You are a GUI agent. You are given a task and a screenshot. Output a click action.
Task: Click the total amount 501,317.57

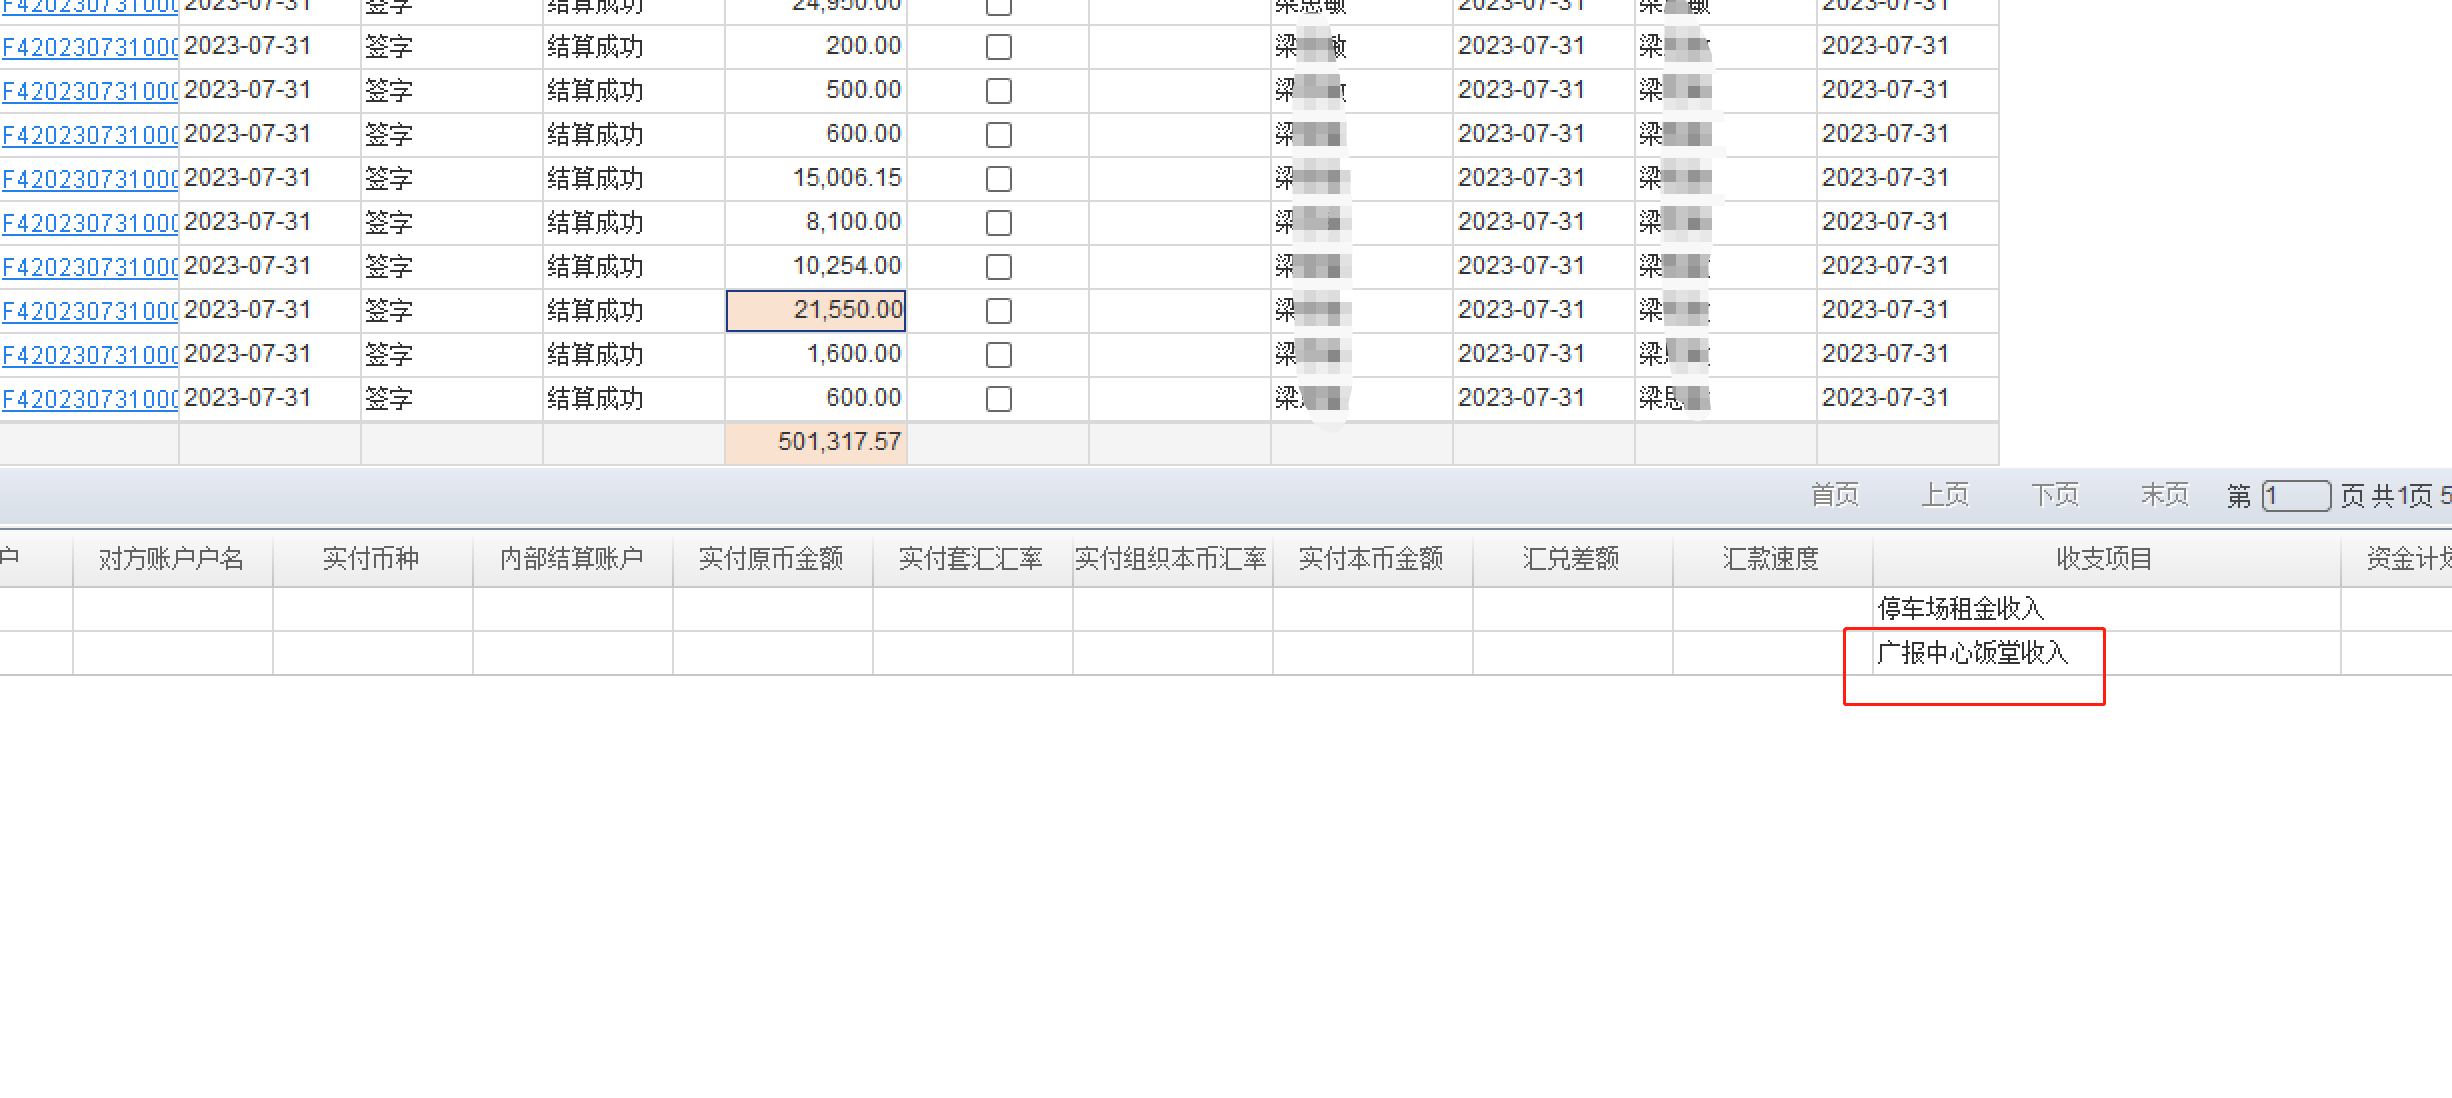coord(816,443)
